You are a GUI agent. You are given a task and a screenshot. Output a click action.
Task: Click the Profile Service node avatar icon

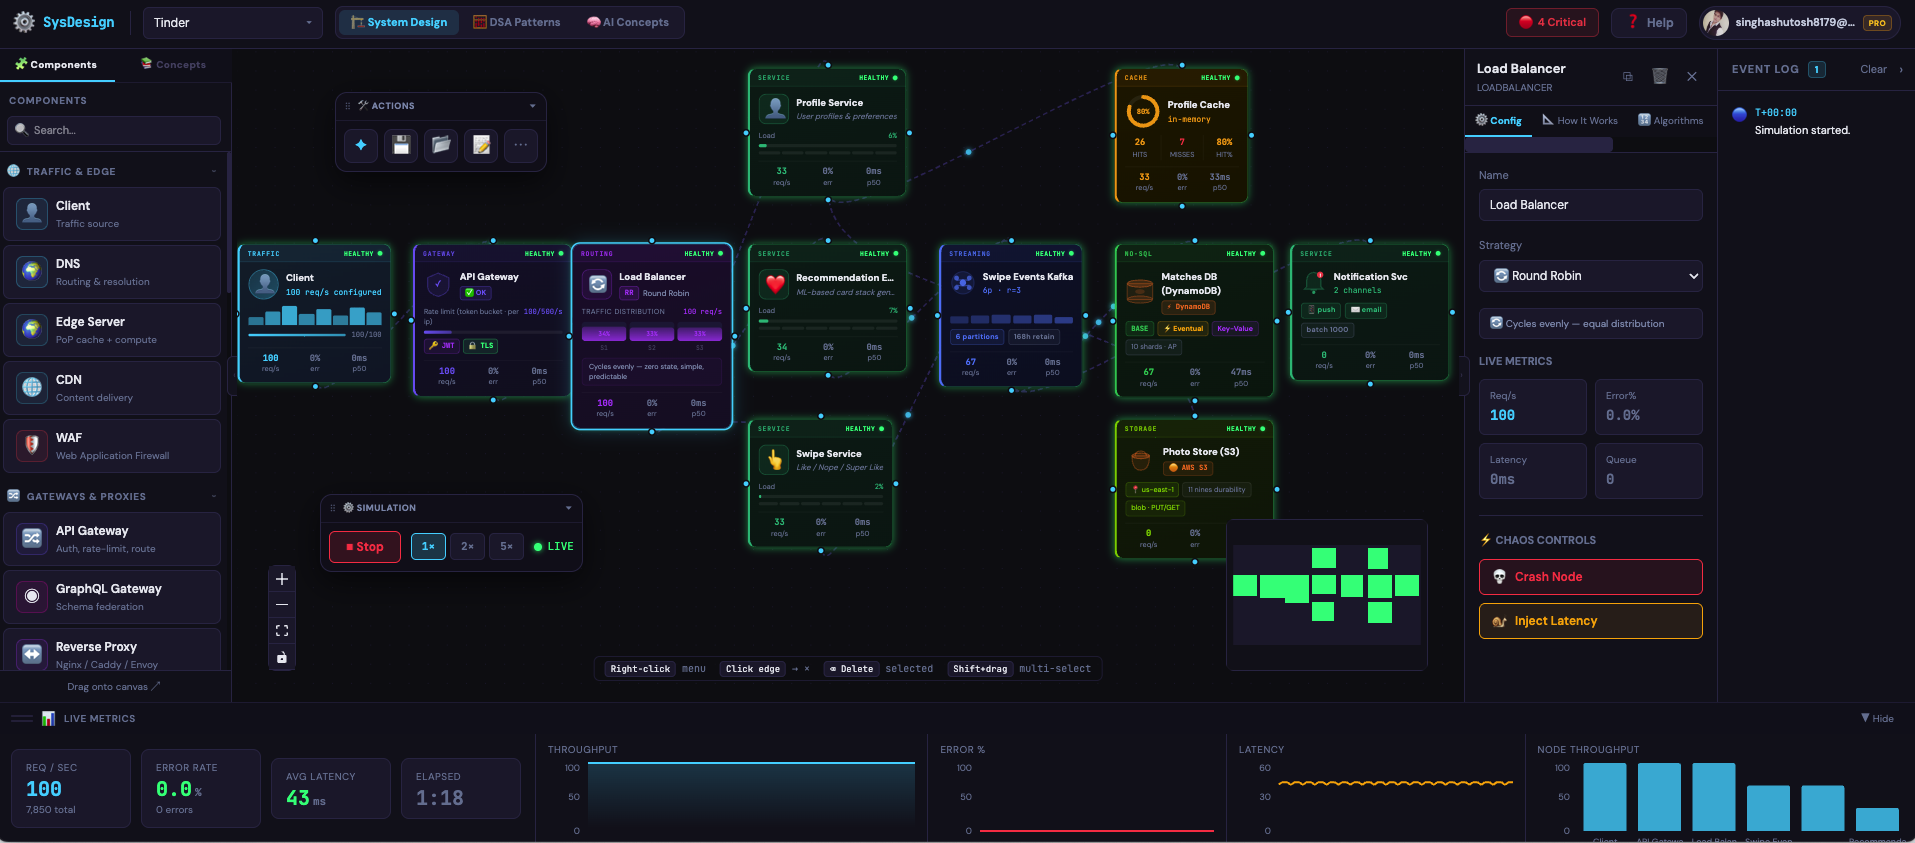[774, 109]
